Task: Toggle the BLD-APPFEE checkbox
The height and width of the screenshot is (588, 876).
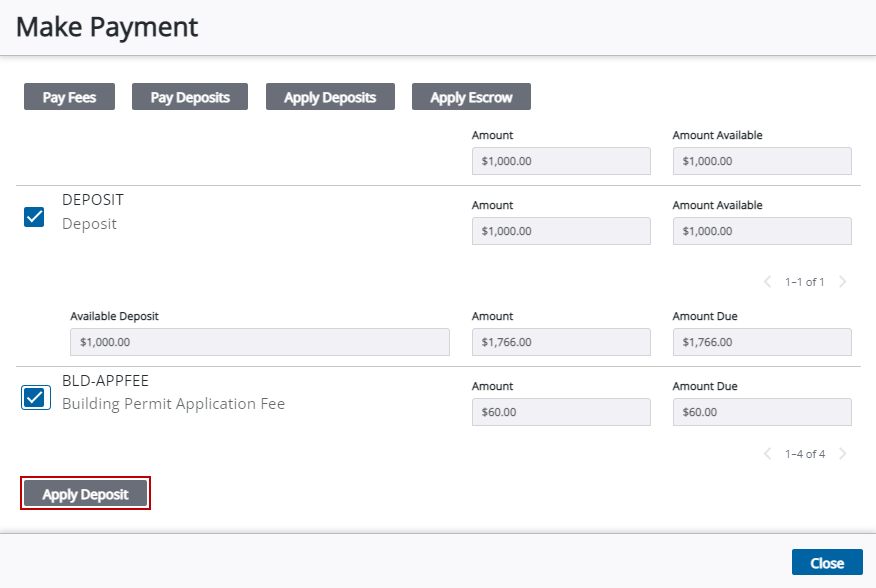Action: (34, 398)
